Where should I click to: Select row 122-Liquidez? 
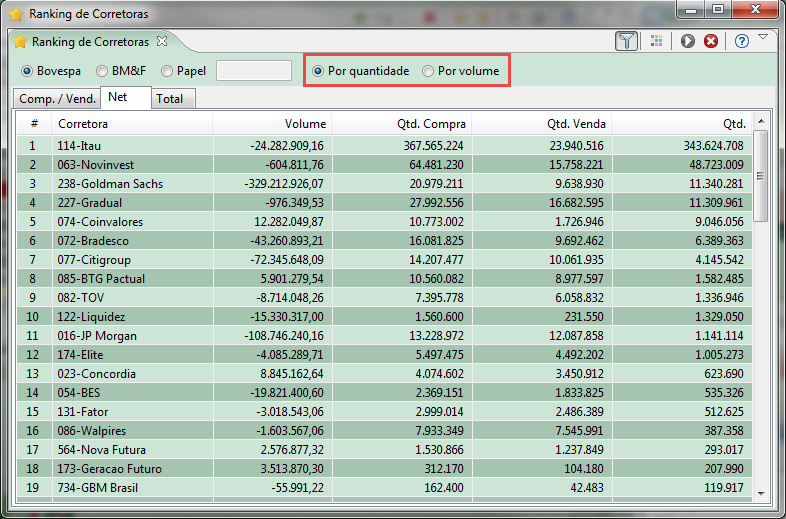point(384,317)
